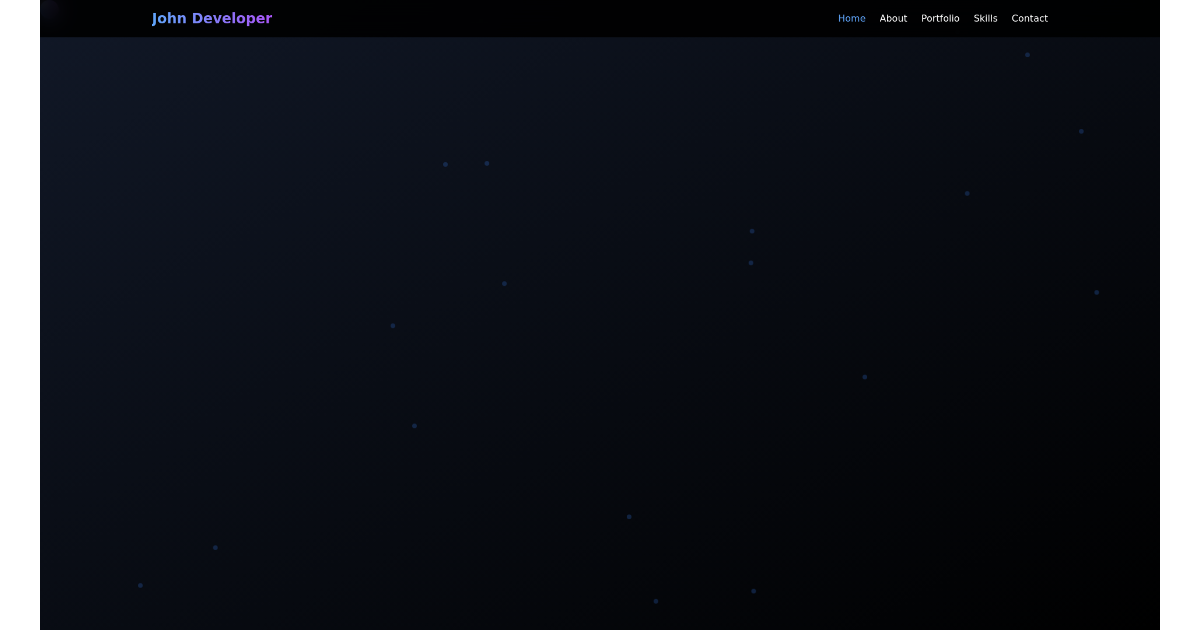Click empty navbar space between logo and Home
The image size is (1200, 630).
click(x=550, y=18)
